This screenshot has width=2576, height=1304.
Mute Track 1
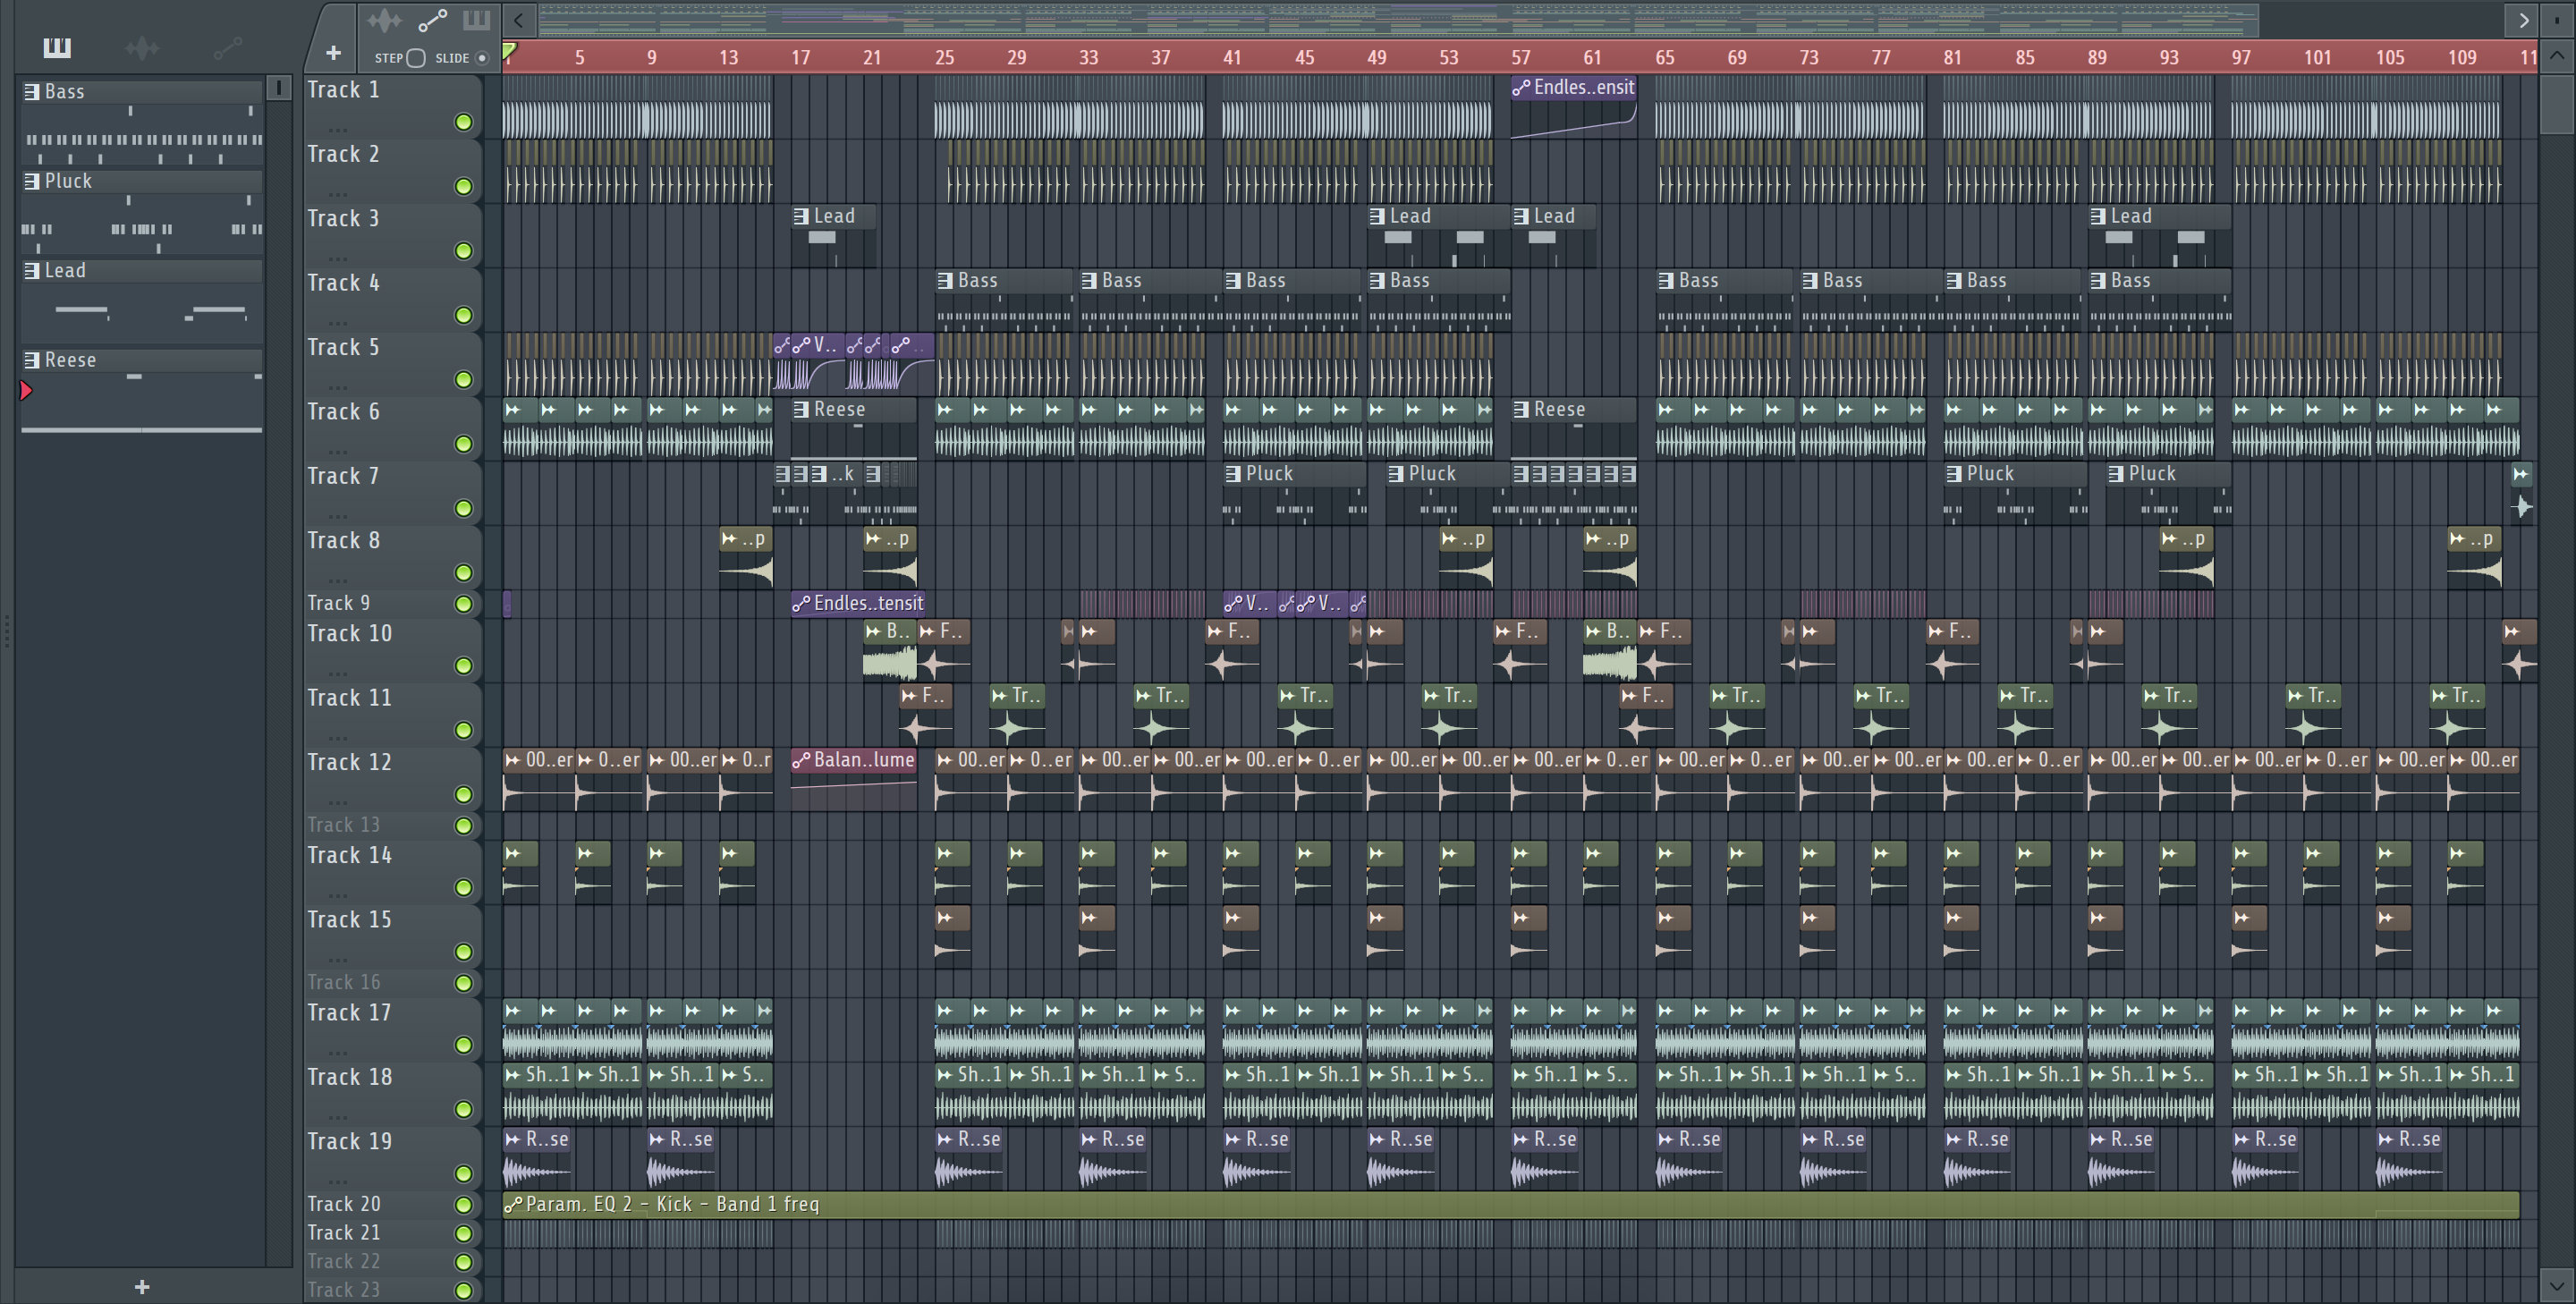click(463, 122)
